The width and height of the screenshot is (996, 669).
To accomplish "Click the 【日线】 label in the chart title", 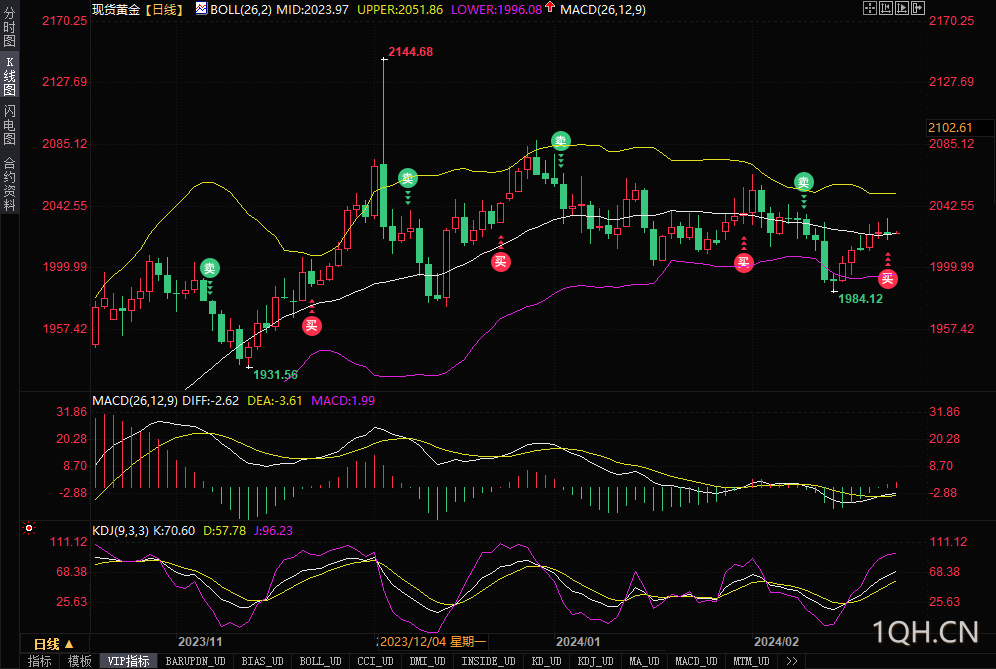I will tap(164, 10).
